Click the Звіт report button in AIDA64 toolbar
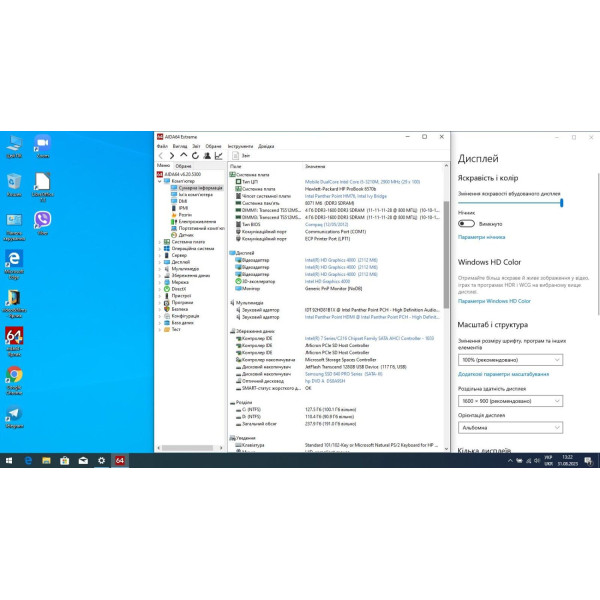The height and width of the screenshot is (600, 600). (241, 155)
